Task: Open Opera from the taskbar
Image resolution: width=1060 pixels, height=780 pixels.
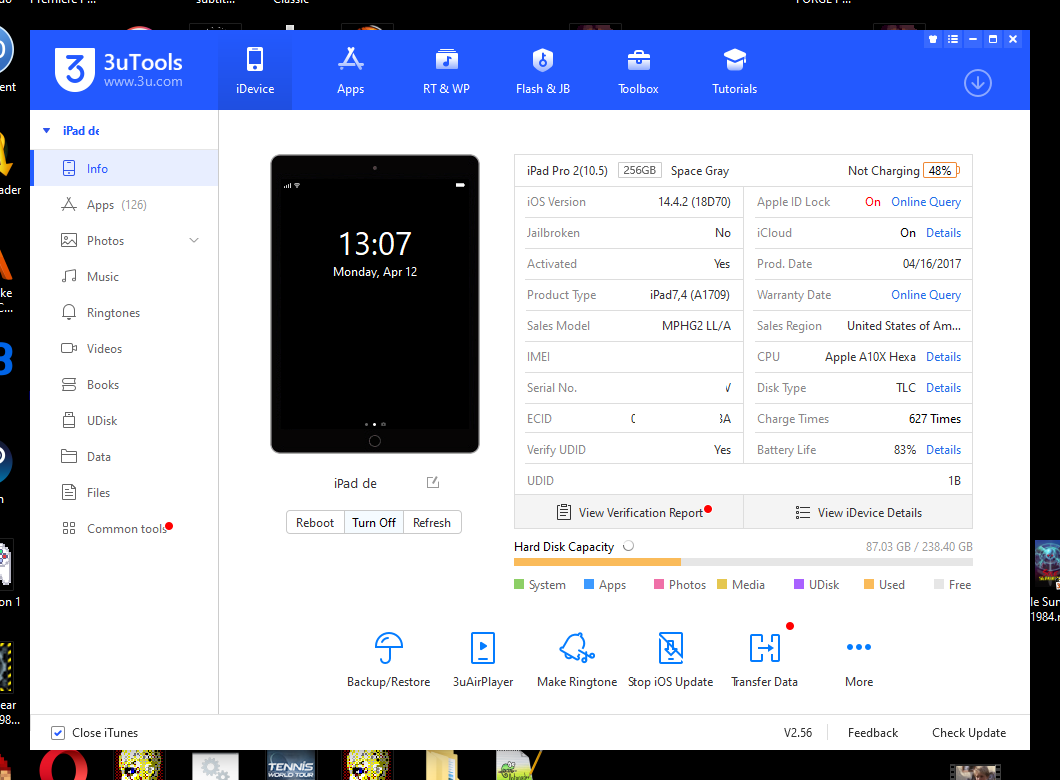Action: coord(63,766)
